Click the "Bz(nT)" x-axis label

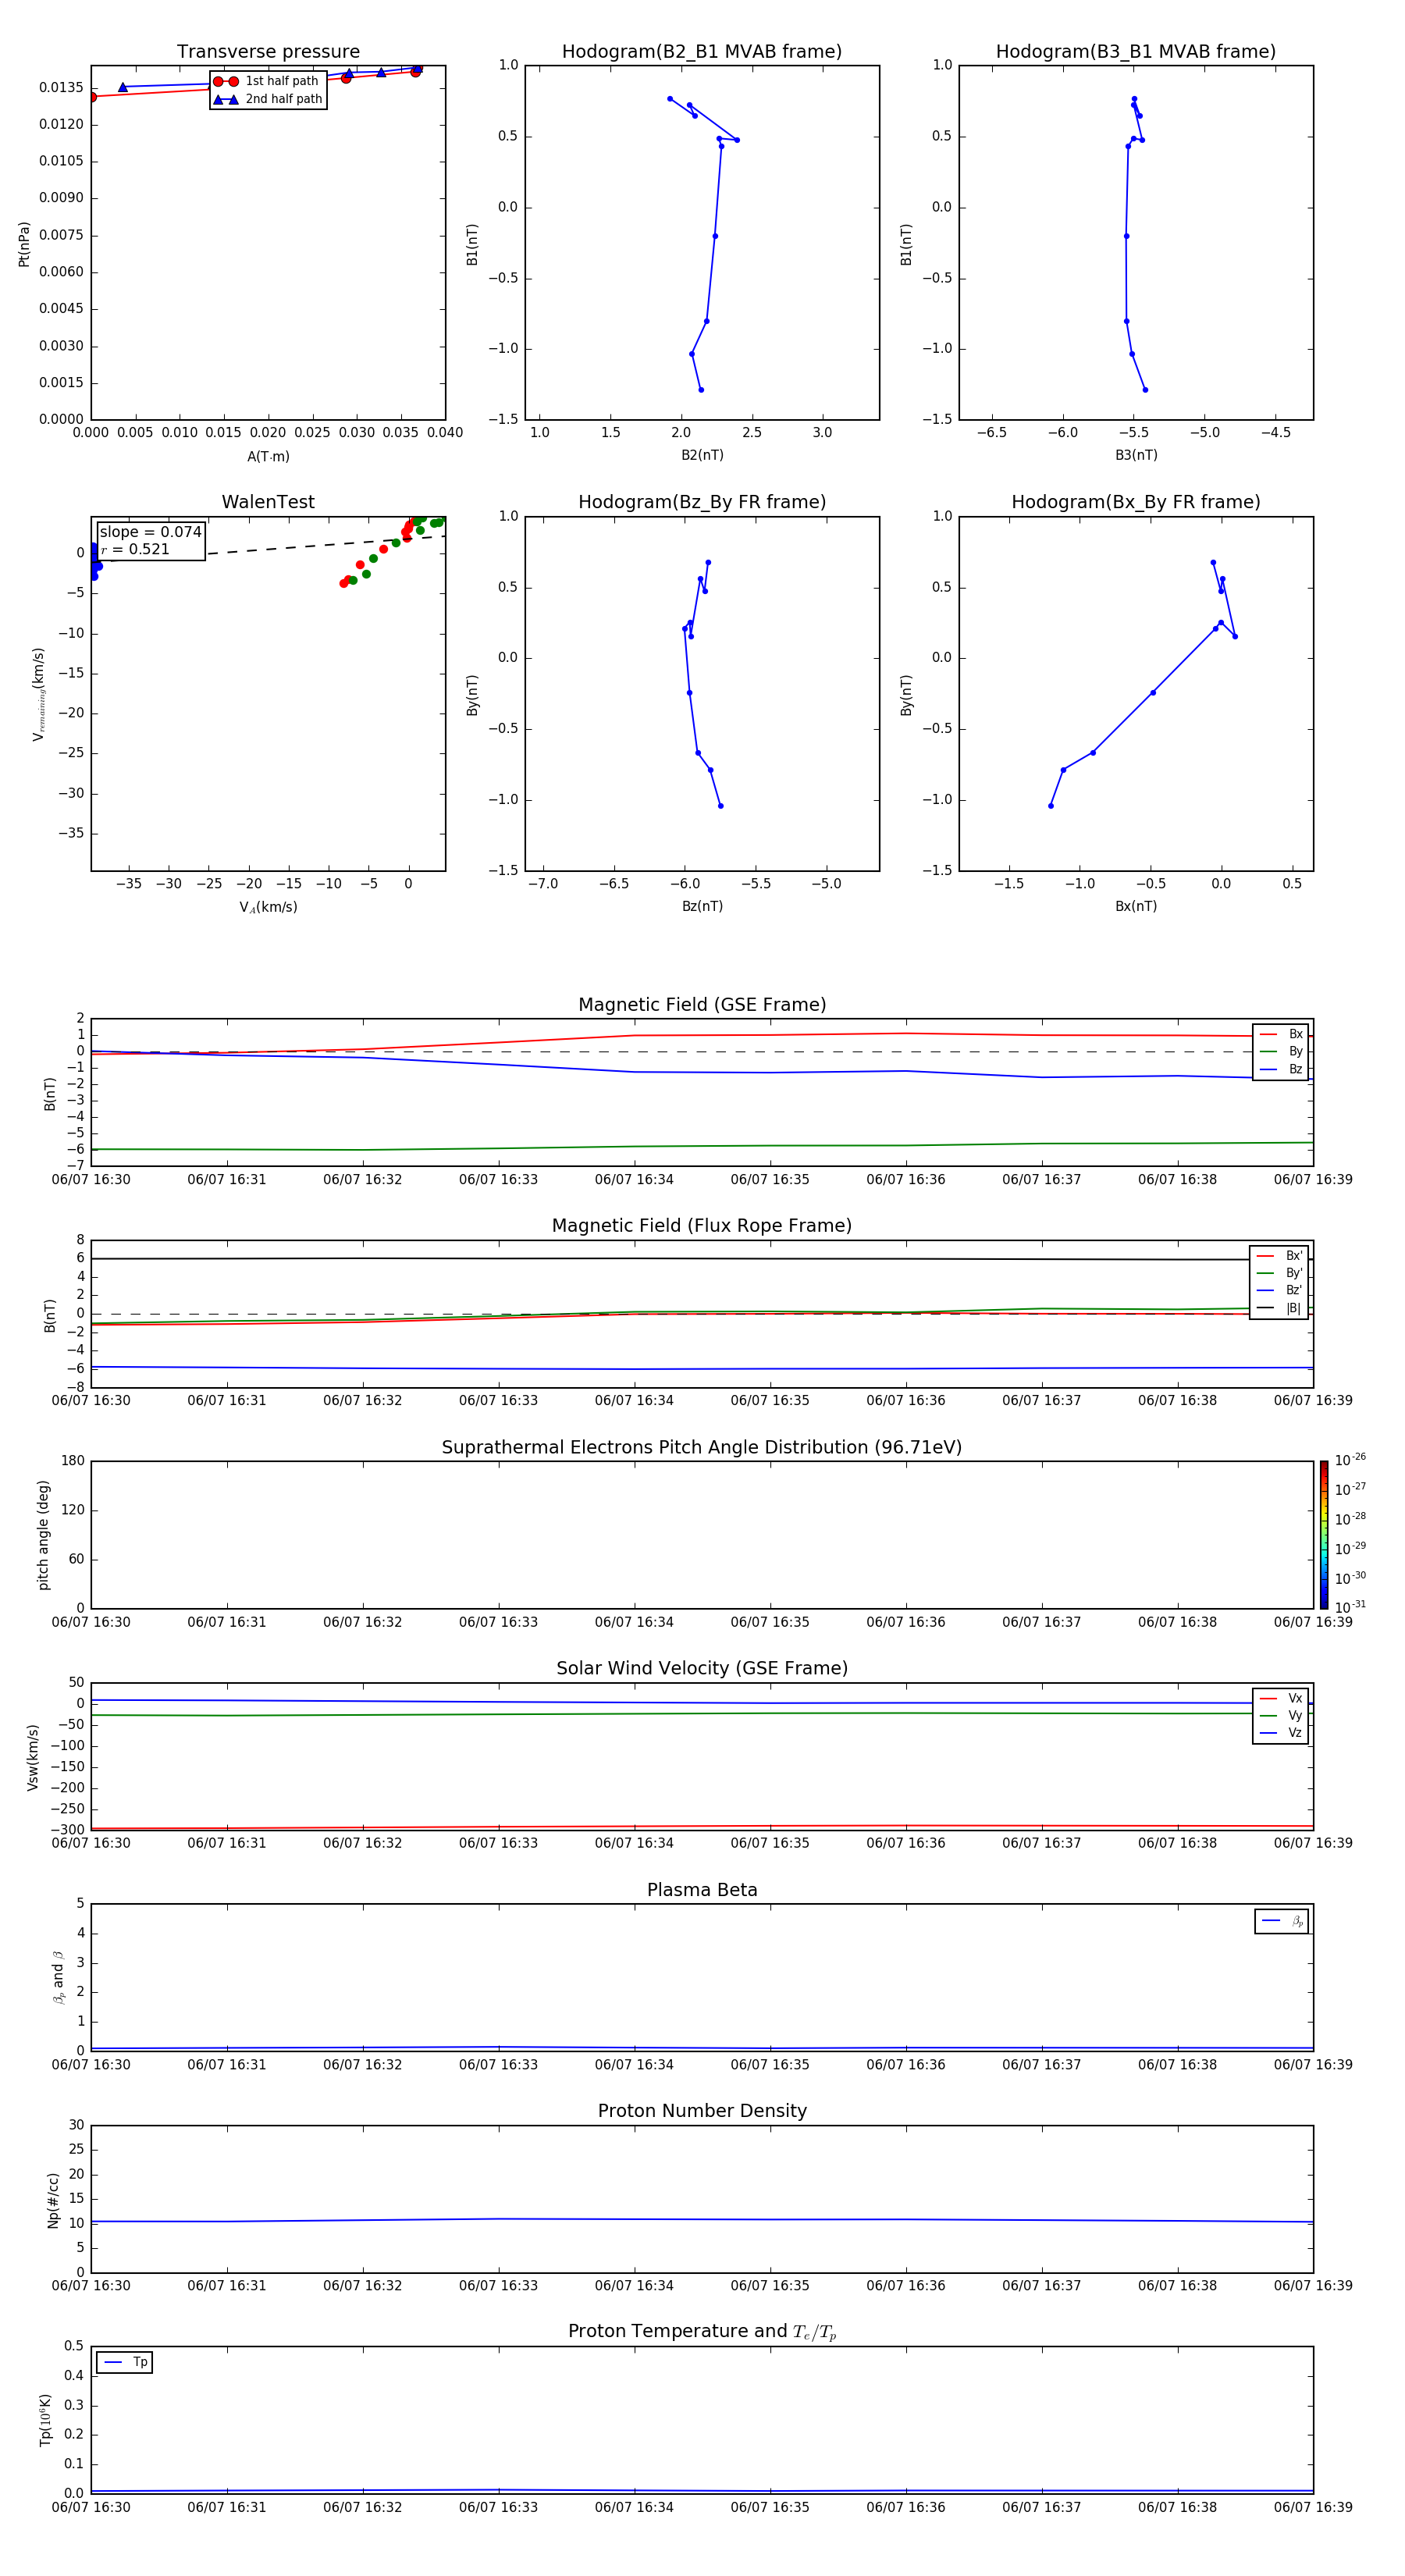tap(702, 906)
